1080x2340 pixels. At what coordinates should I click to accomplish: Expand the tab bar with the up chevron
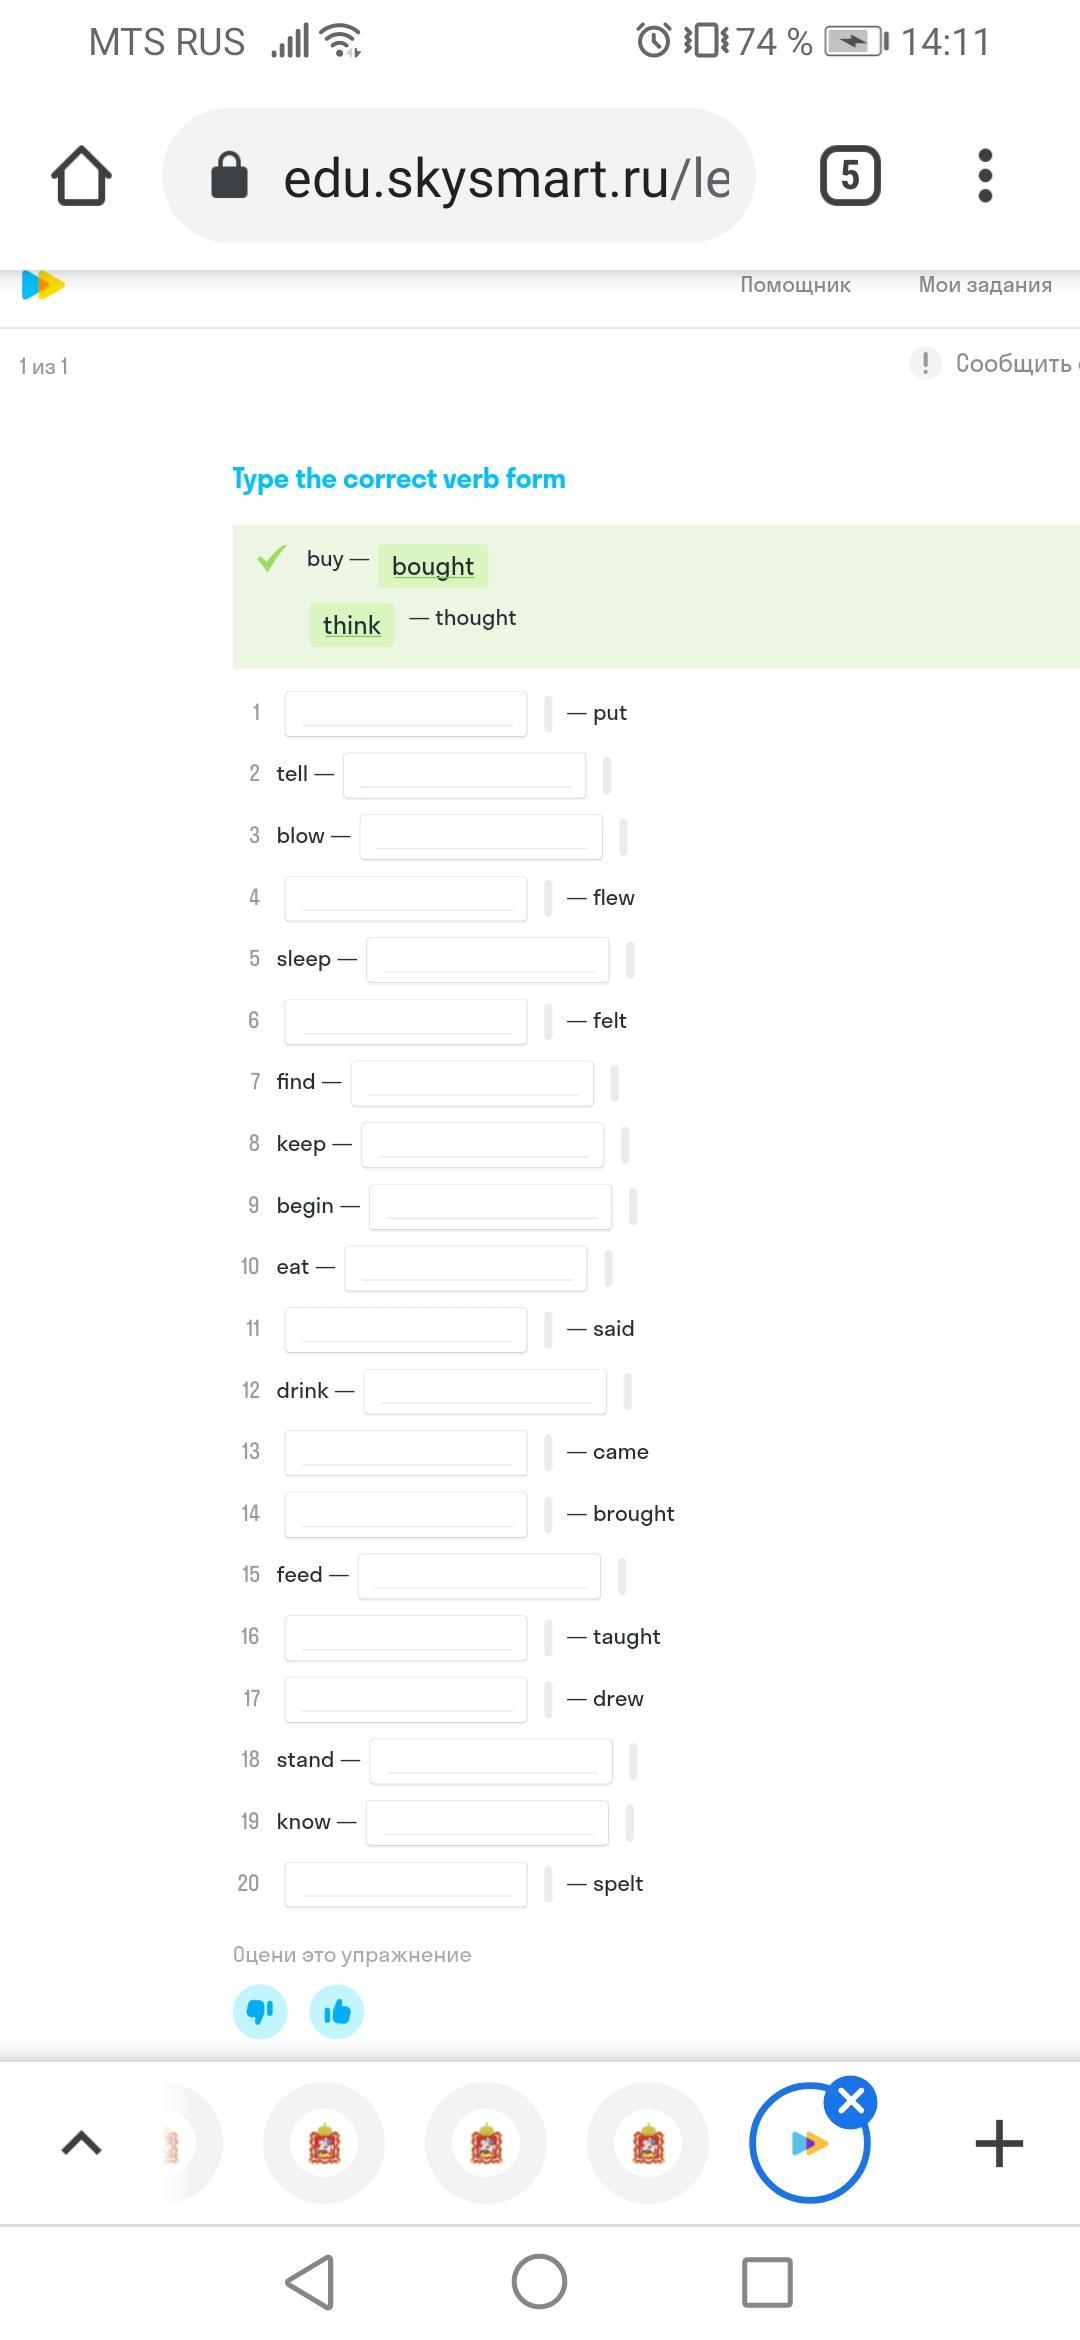(x=82, y=2143)
